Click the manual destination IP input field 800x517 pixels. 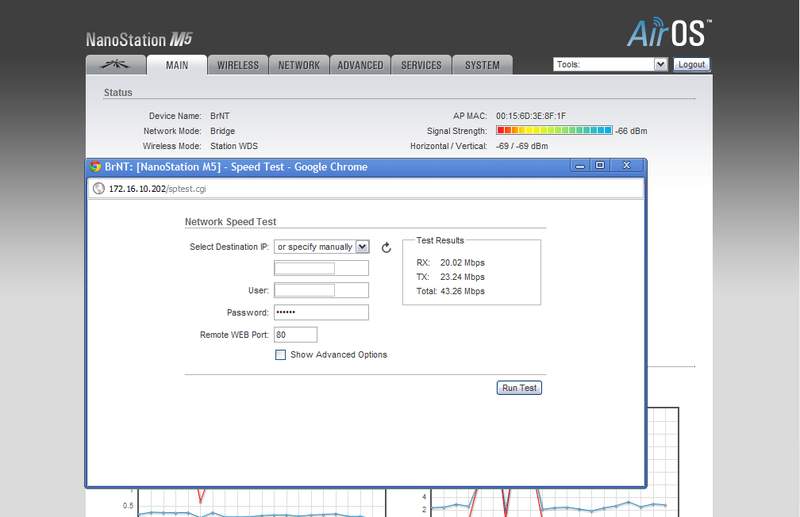[x=321, y=268]
